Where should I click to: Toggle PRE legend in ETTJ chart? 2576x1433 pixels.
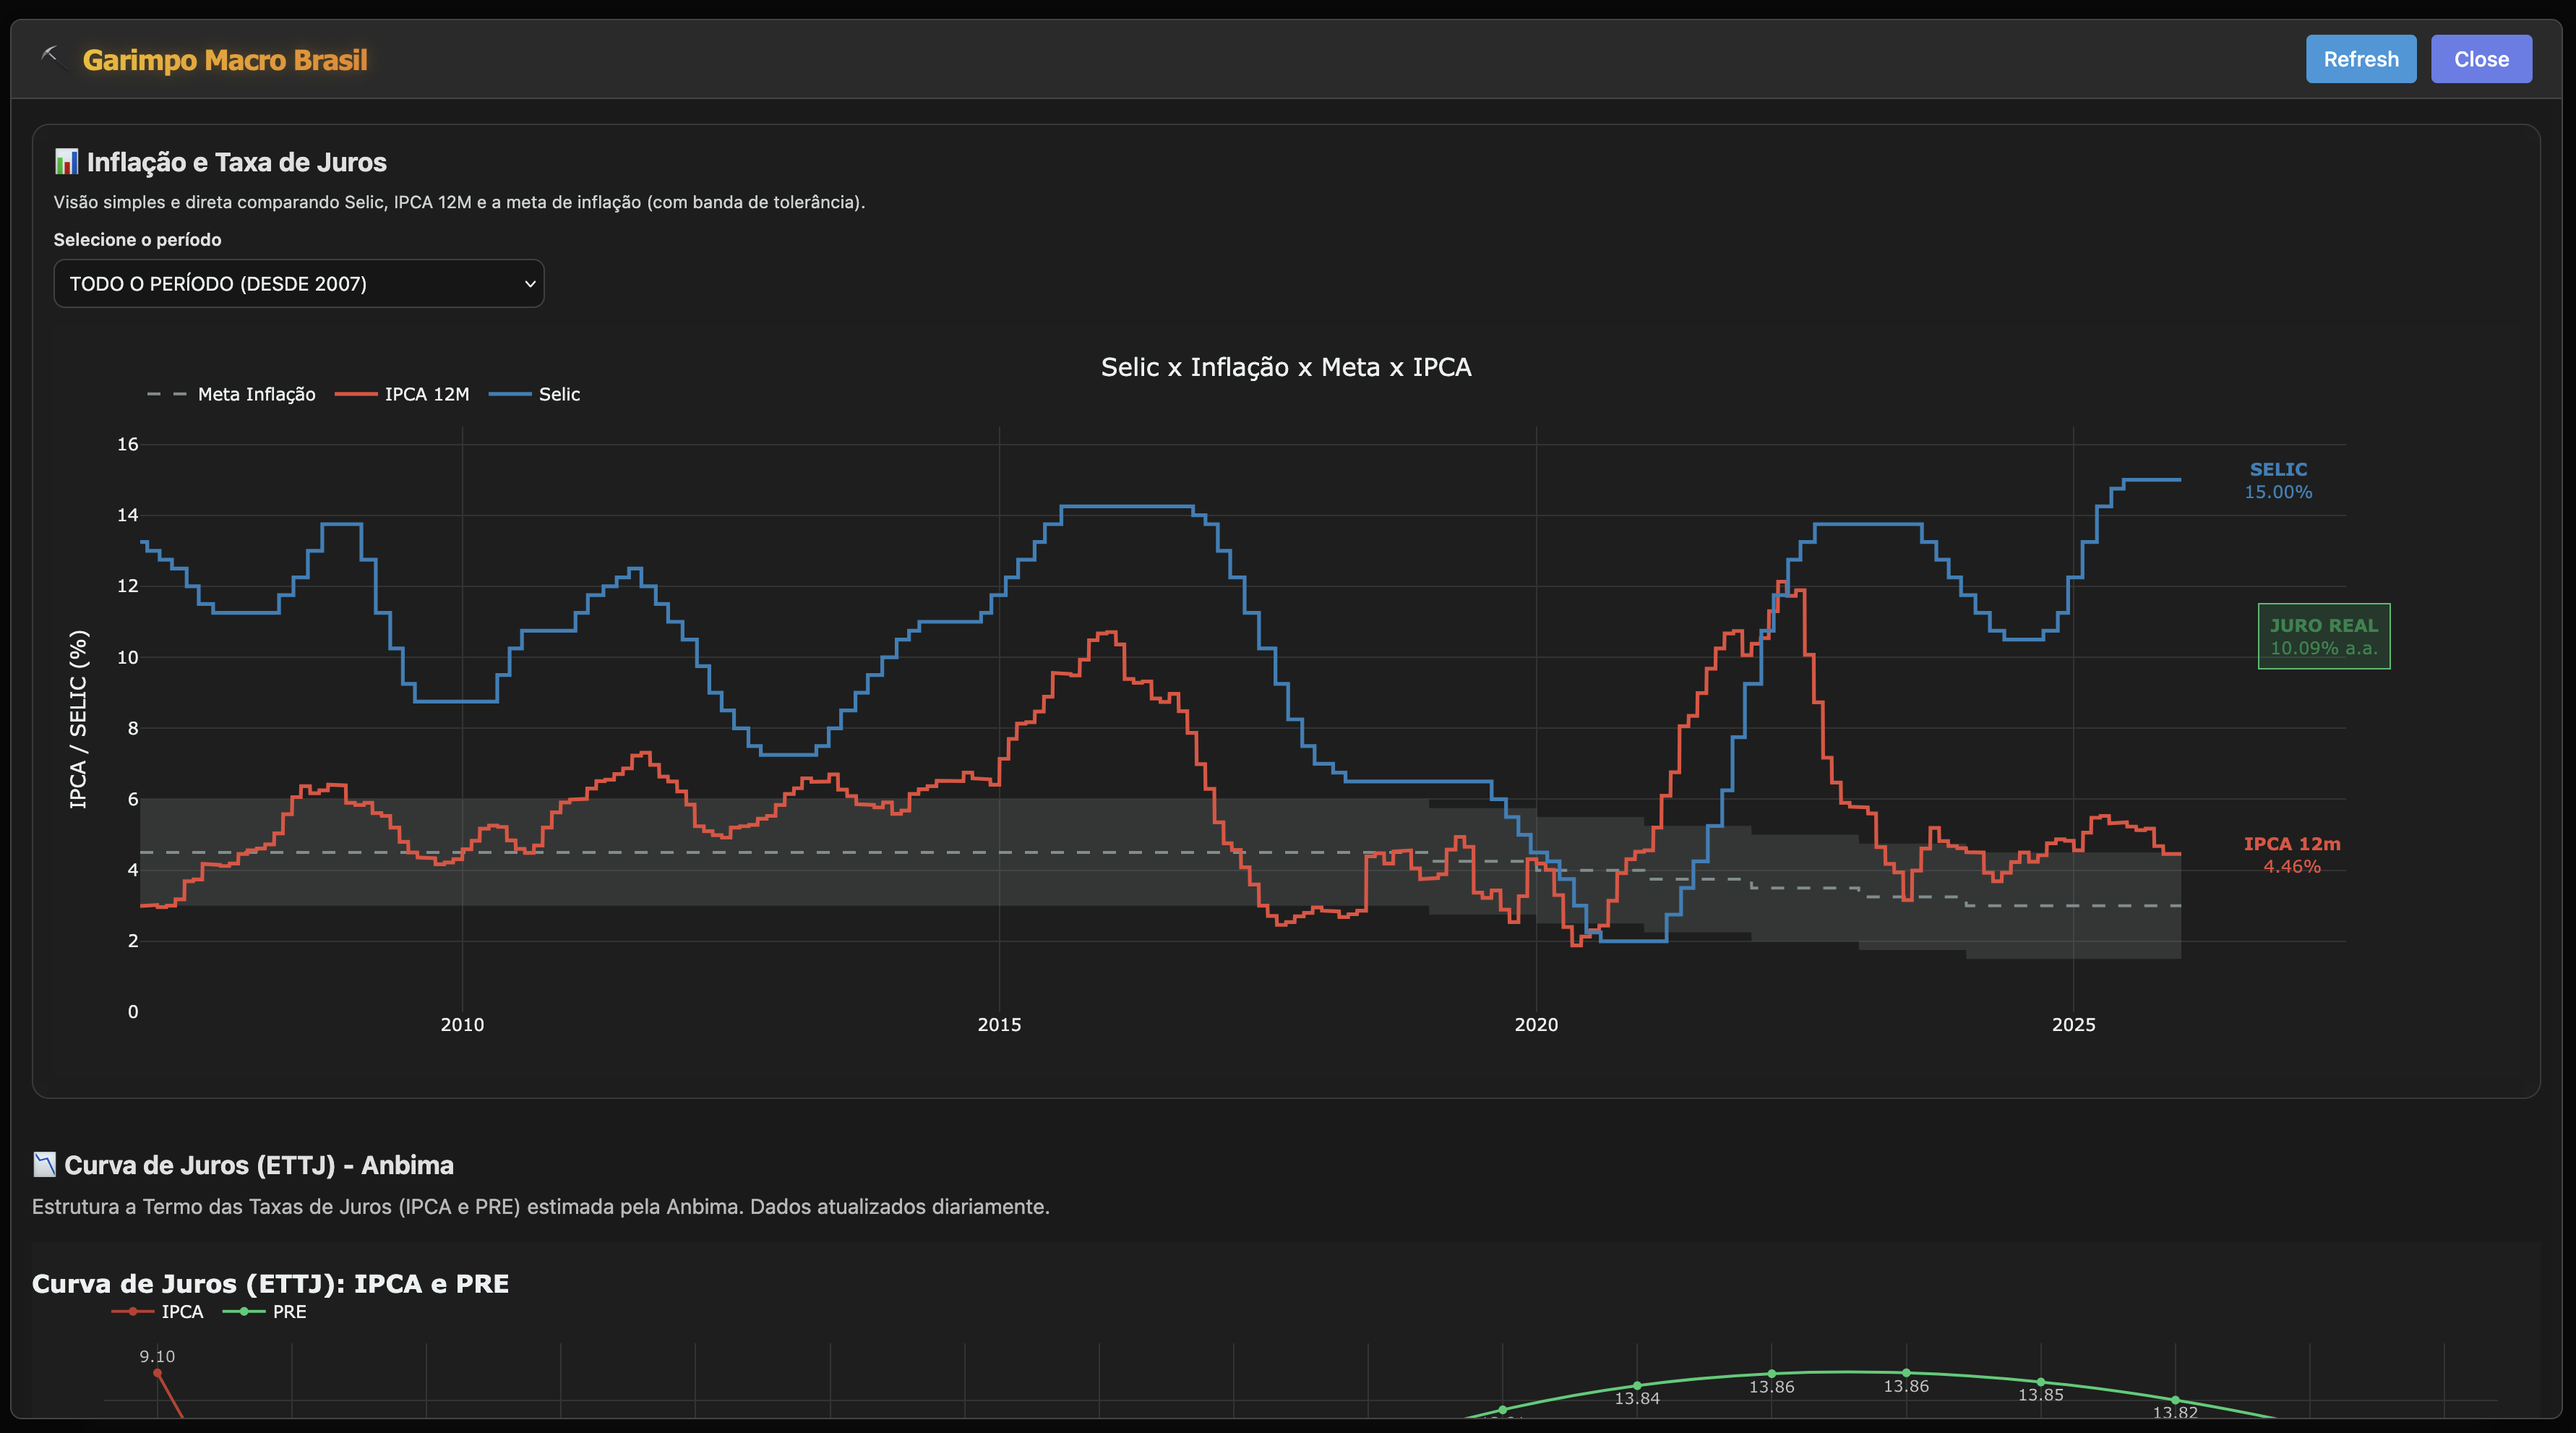pos(289,1312)
